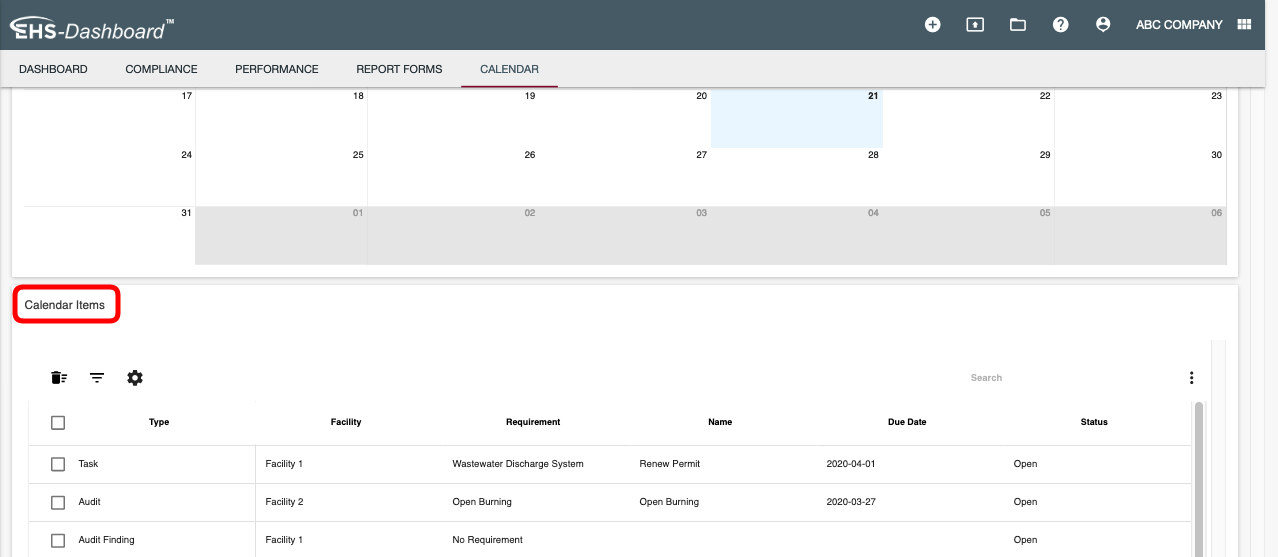Open the filter list icon
Viewport: 1278px width, 557px height.
pyautogui.click(x=97, y=378)
